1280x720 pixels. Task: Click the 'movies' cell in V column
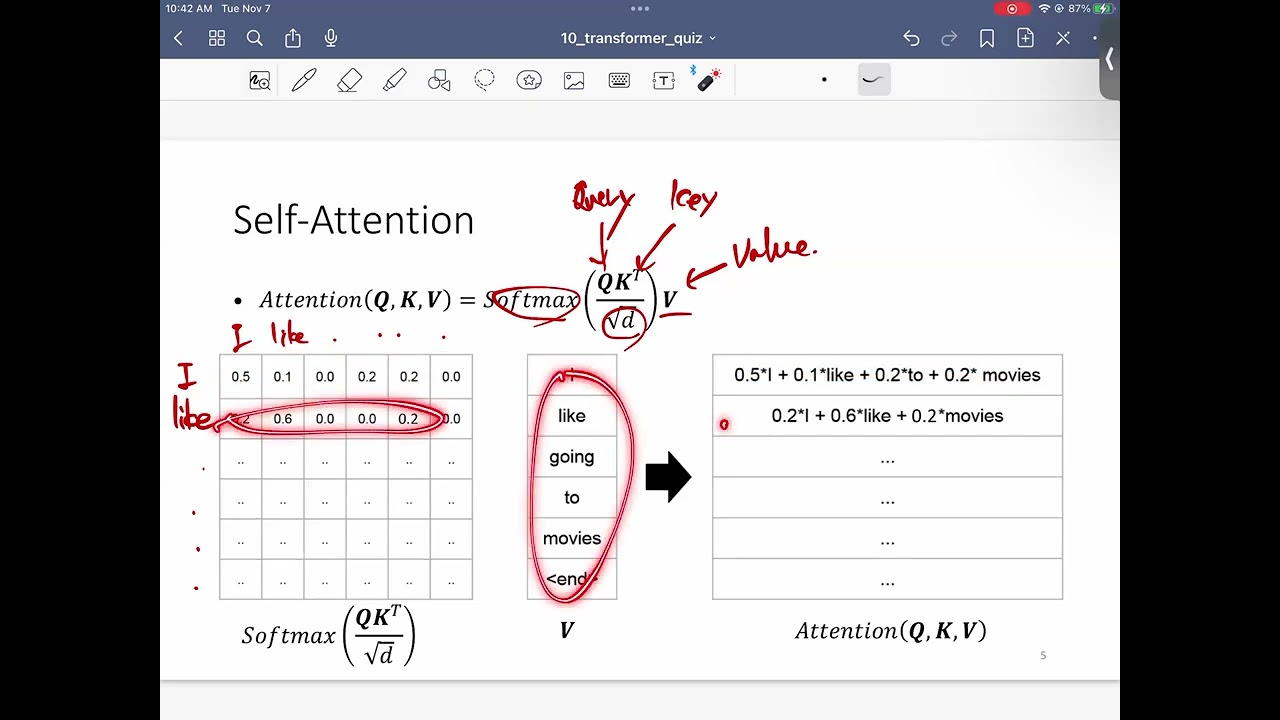572,538
